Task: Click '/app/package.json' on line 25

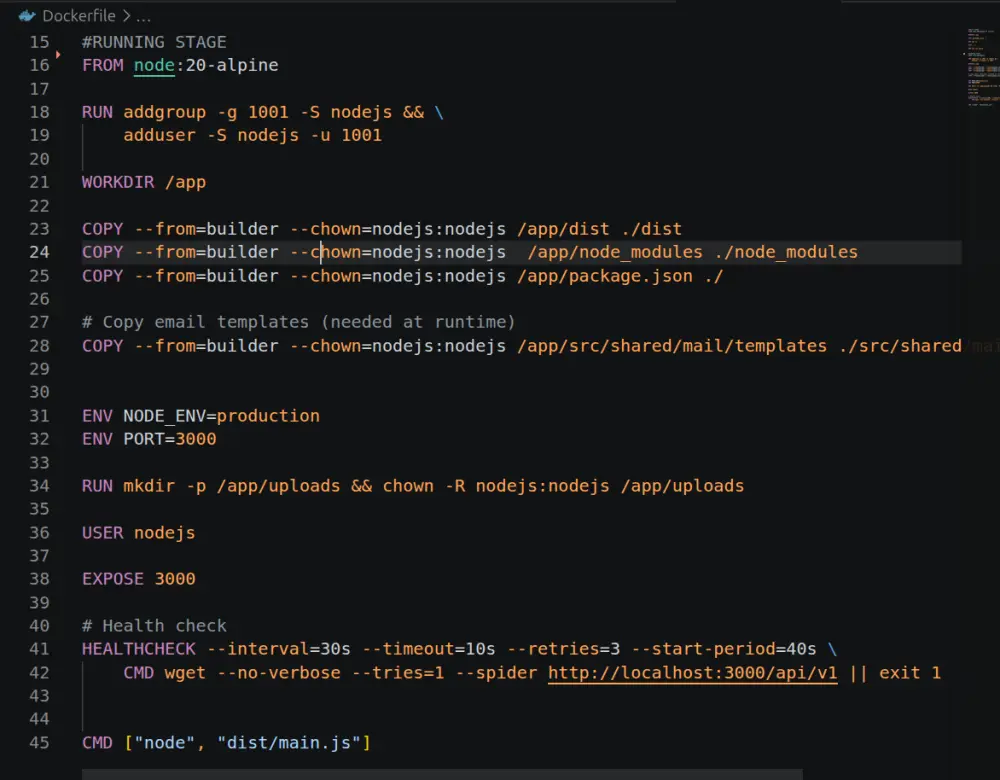Action: [605, 276]
